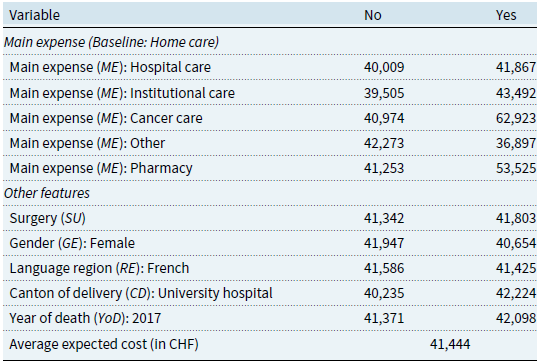The image size is (538, 364).
Task: Click Cancer care Yes value 62,923
Action: point(516,118)
